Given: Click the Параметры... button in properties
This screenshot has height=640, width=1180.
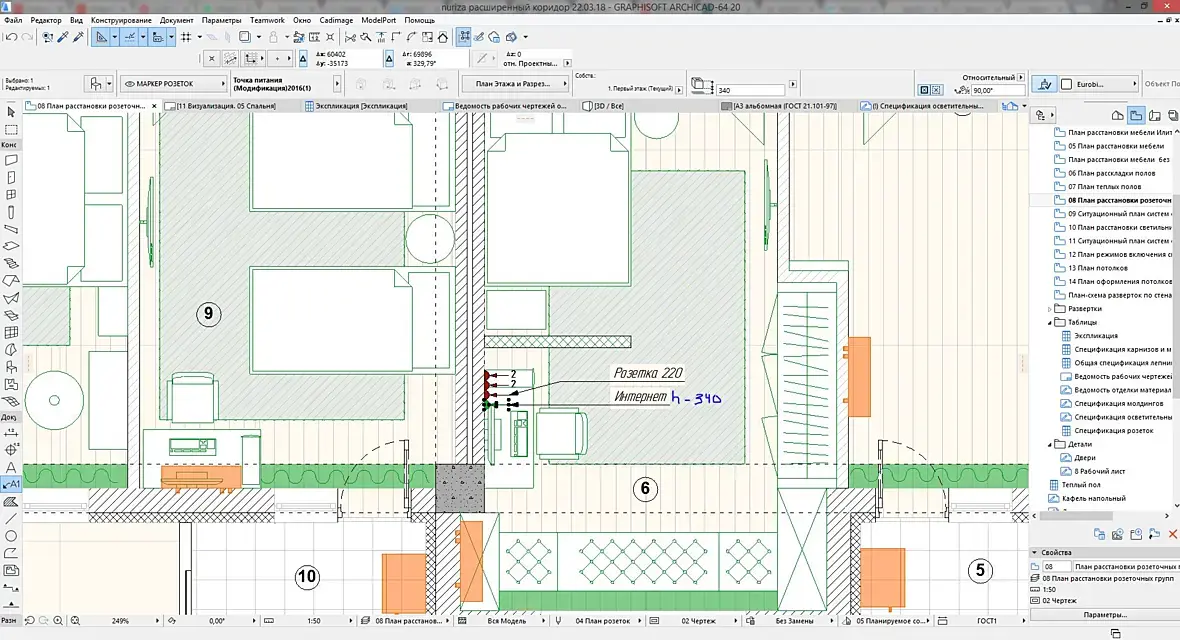Looking at the screenshot, I should 1104,614.
